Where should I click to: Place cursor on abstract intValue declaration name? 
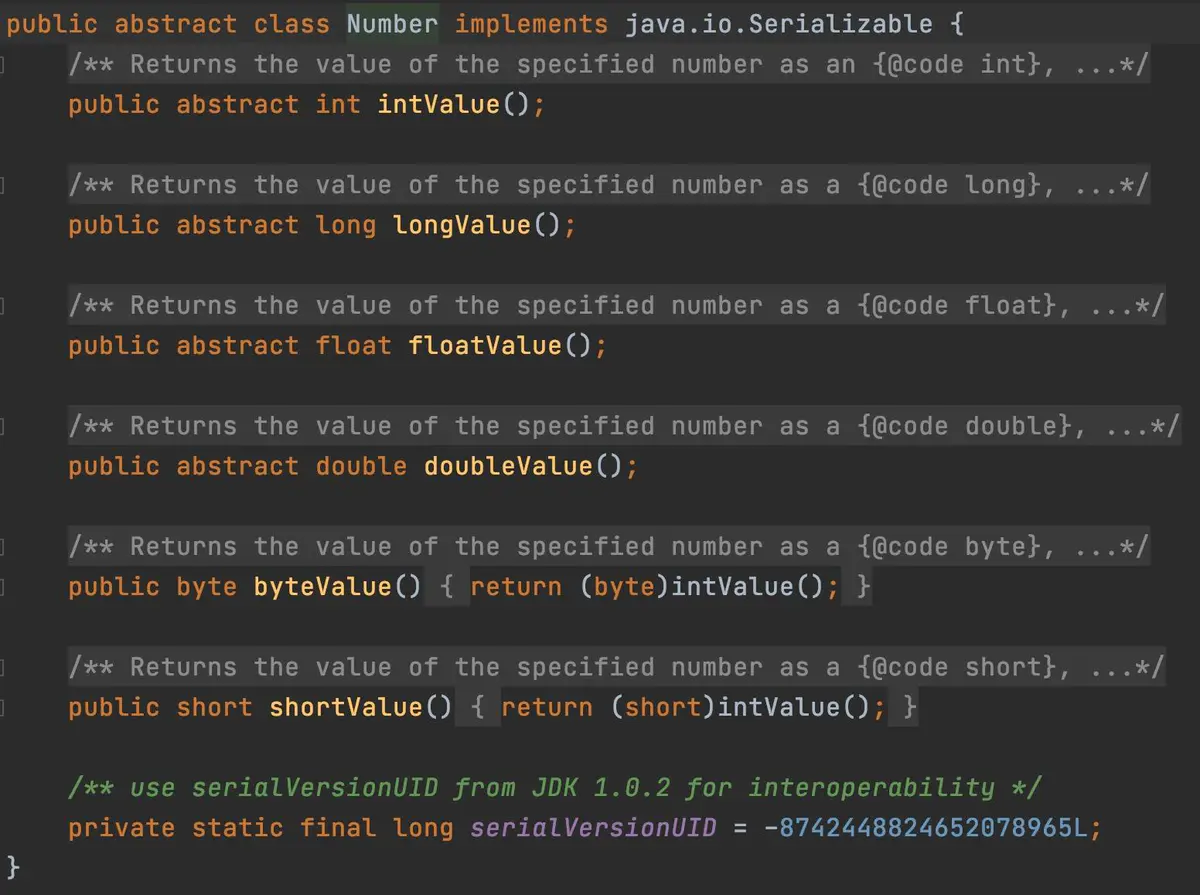click(438, 105)
